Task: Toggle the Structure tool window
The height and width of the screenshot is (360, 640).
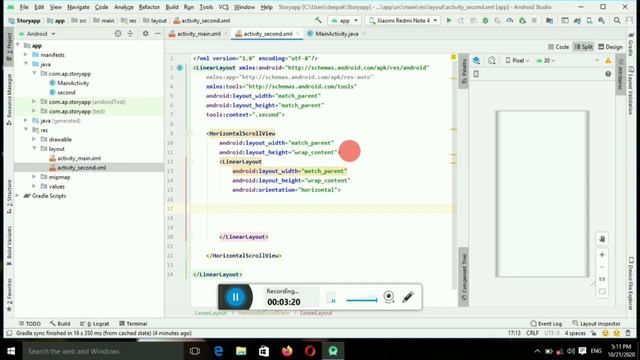Action: click(x=9, y=196)
